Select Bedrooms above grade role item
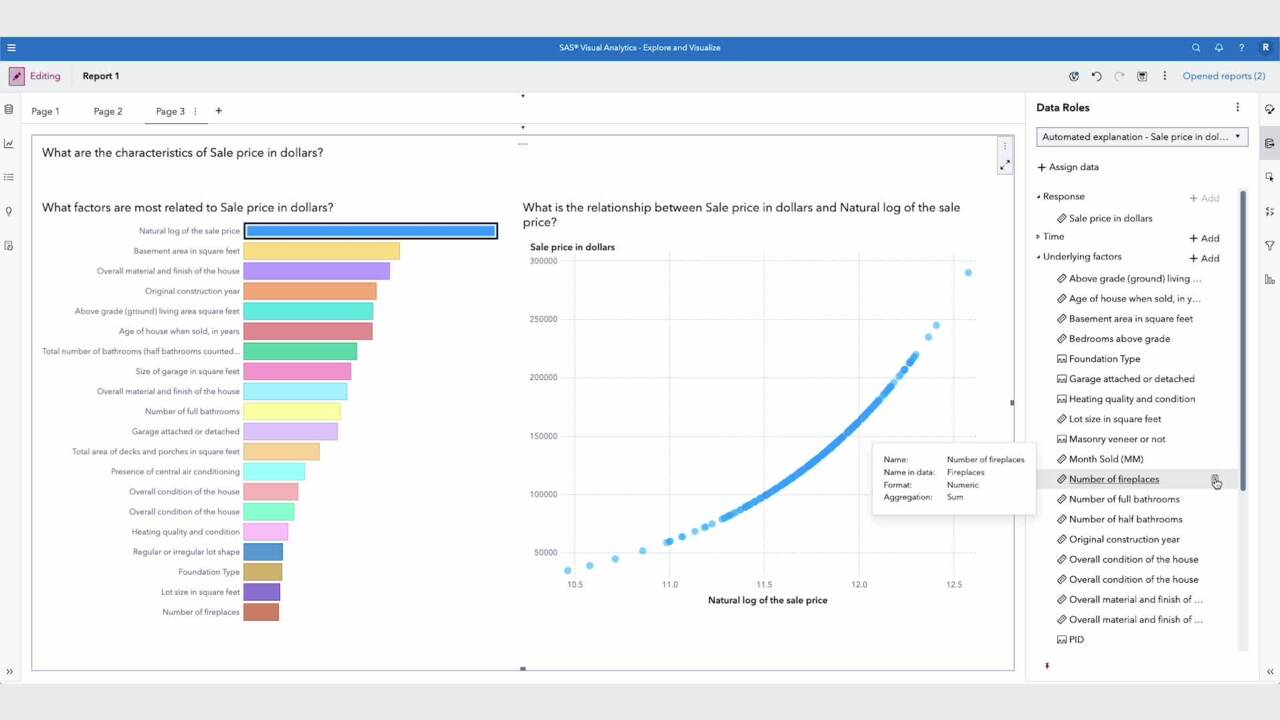The image size is (1280, 720). [1119, 339]
